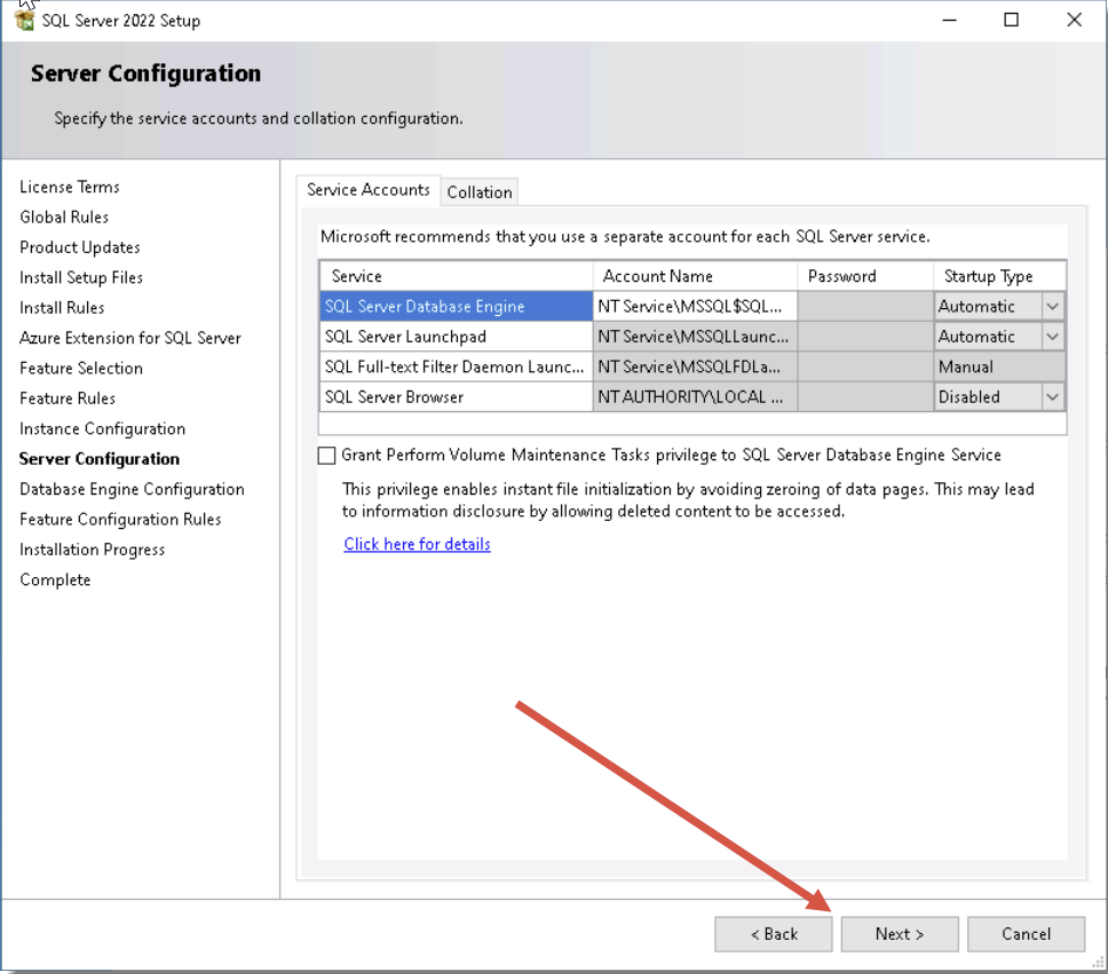Select SQL Full-text Filter Daemon Launcher row
Screen dimensions: 1108x974
[456, 367]
